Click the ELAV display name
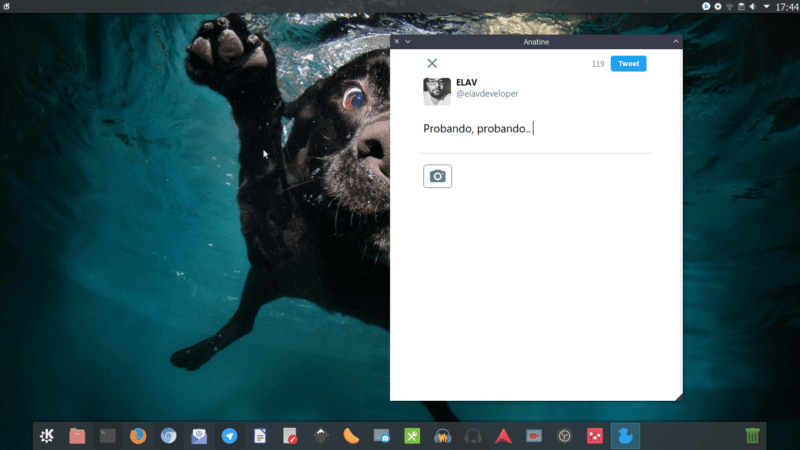This screenshot has width=800, height=450. [x=466, y=82]
